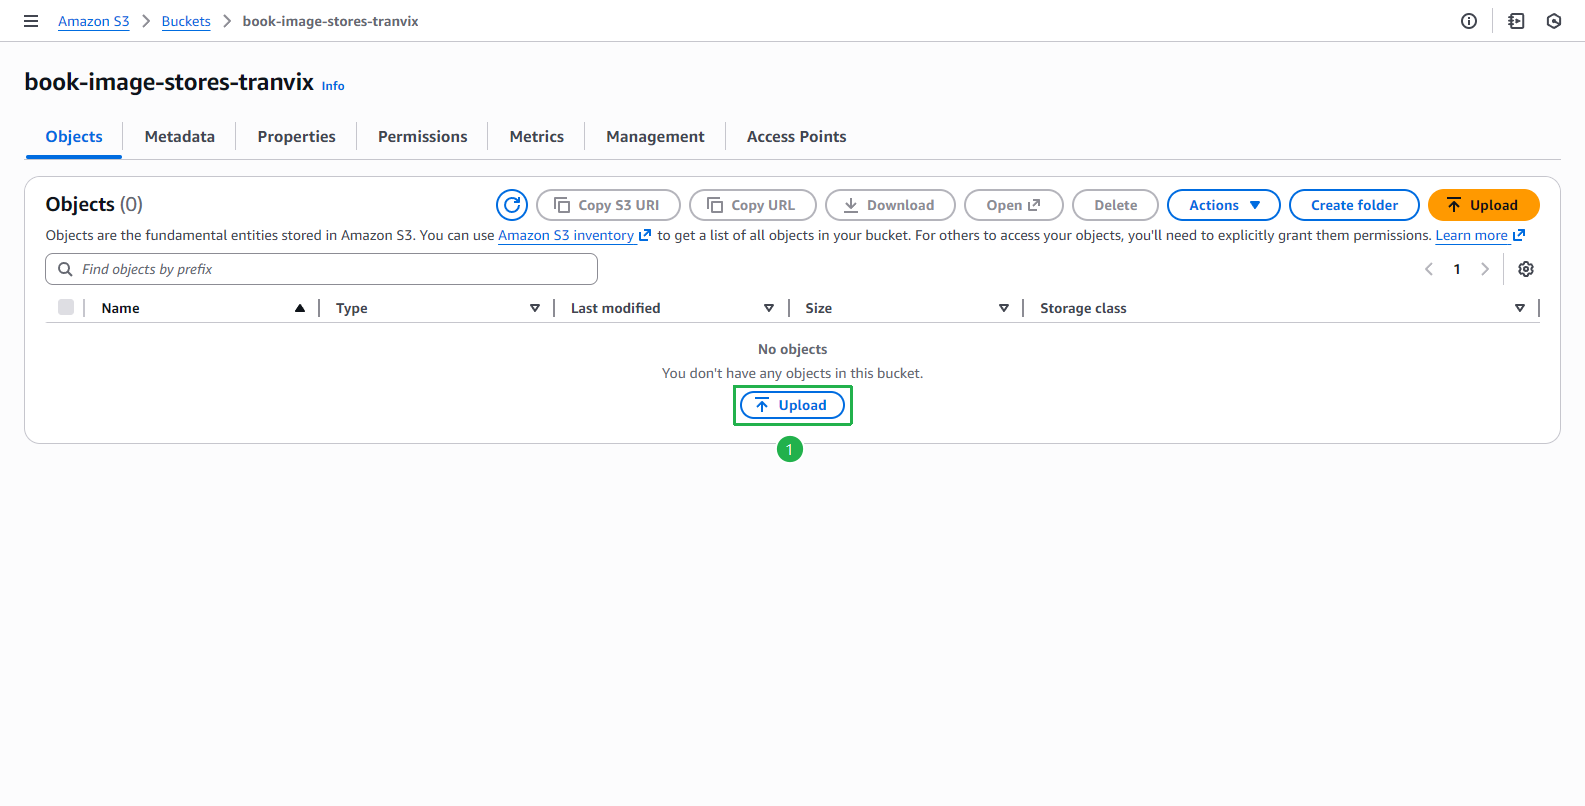Viewport: 1585px width, 806px height.
Task: Click the Type column header
Action: [352, 308]
